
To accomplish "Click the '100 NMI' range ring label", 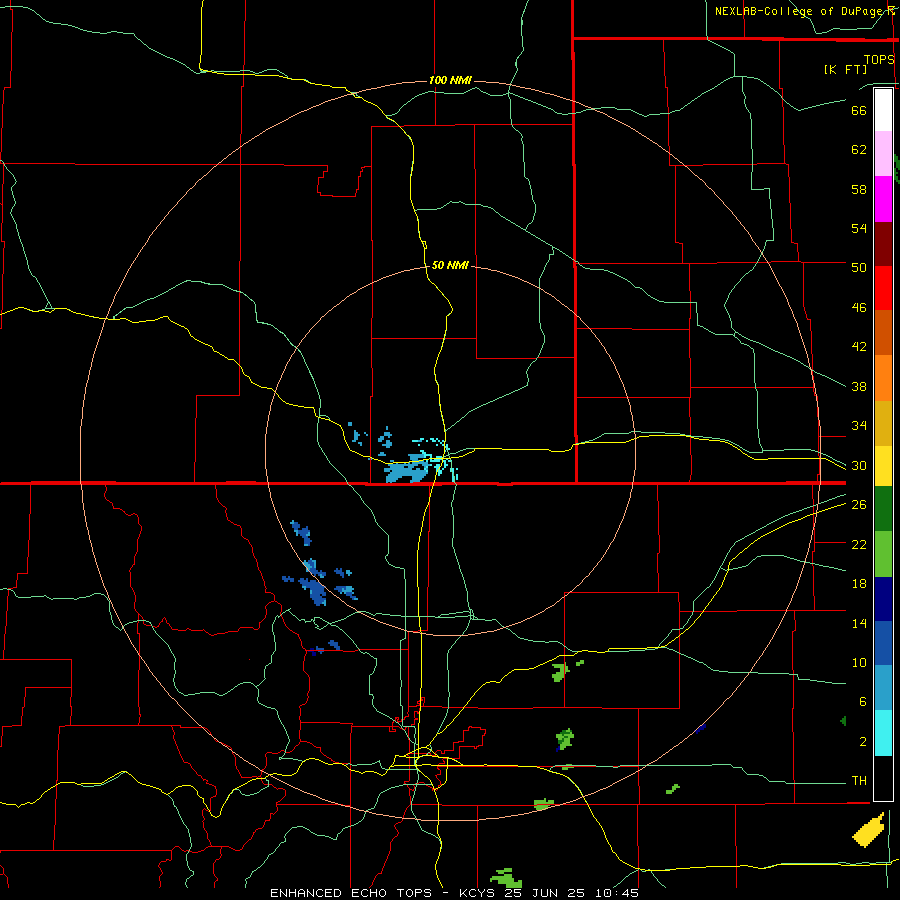I will [x=450, y=80].
